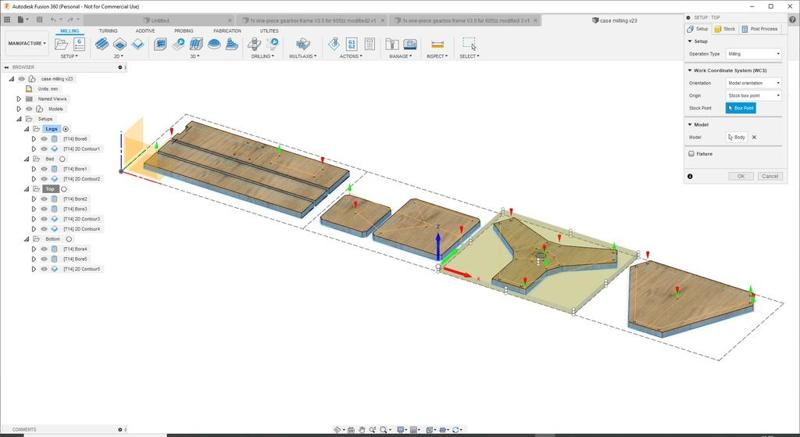The image size is (800, 437).
Task: Click the Save icon in the title toolbar
Action: [37, 19]
